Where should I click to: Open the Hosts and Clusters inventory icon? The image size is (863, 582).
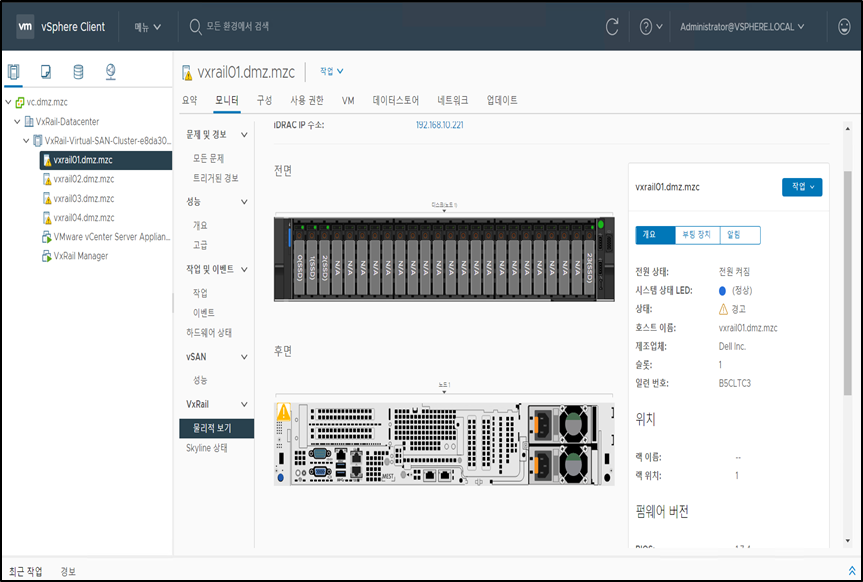point(14,72)
